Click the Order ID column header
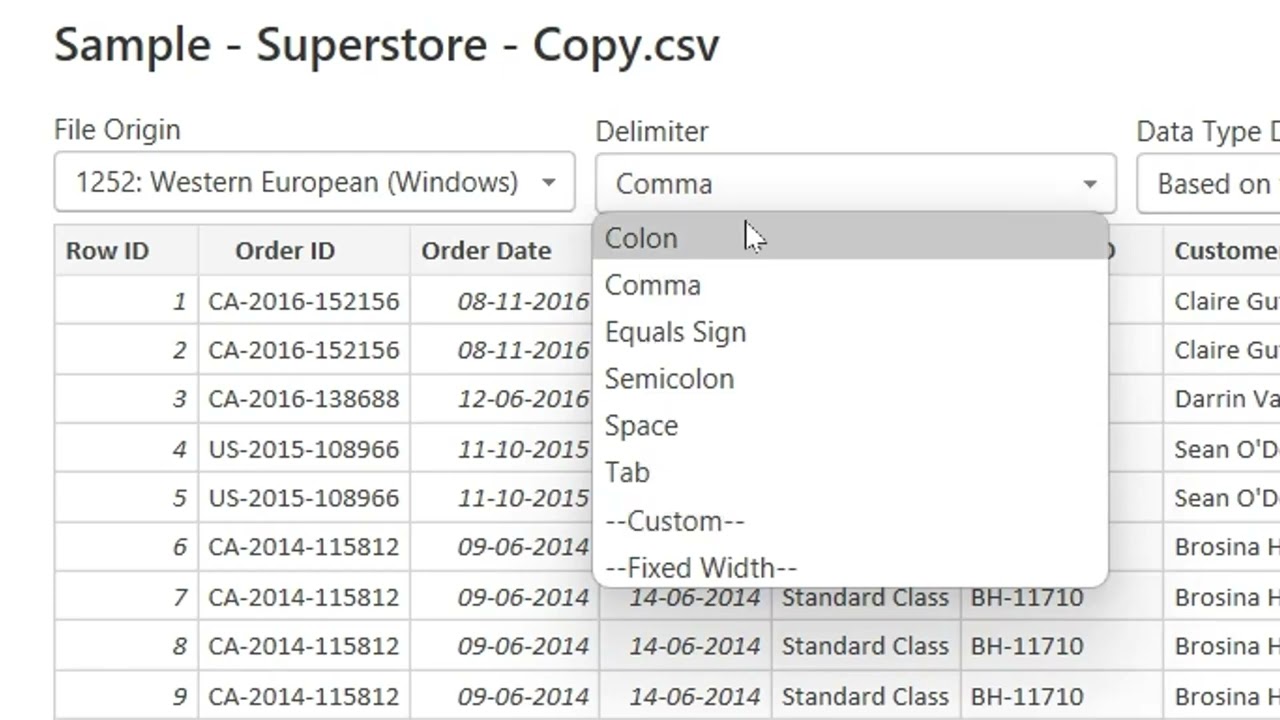1280x720 pixels. [285, 251]
